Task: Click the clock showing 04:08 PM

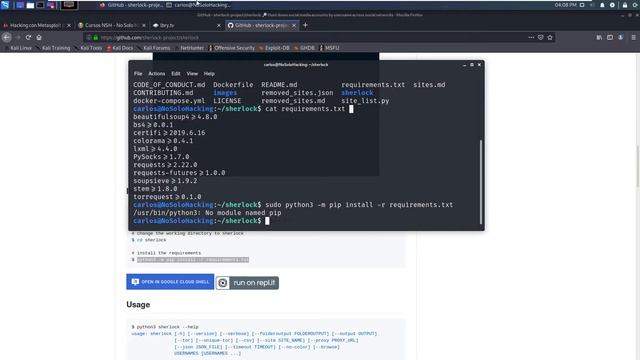Action: [565, 5]
